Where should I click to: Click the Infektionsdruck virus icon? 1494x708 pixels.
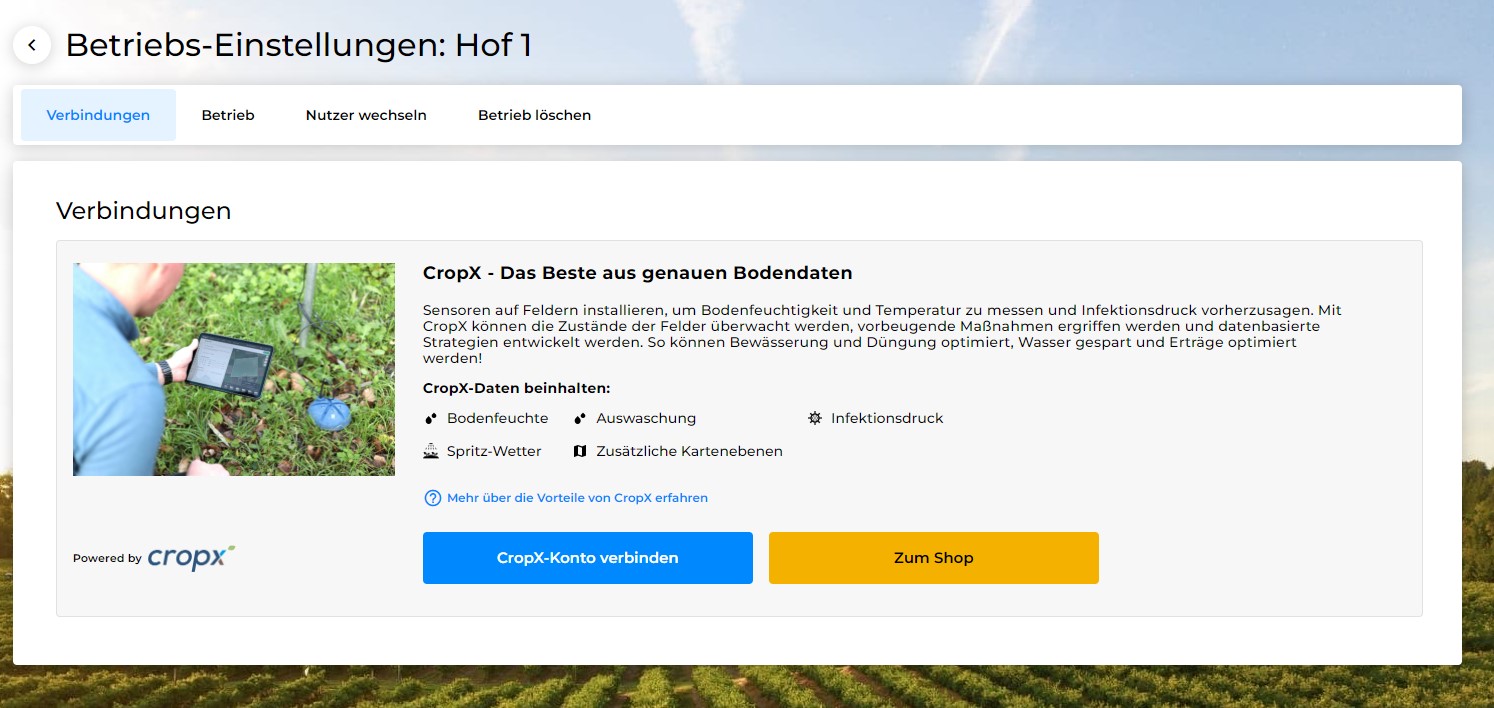pos(815,418)
